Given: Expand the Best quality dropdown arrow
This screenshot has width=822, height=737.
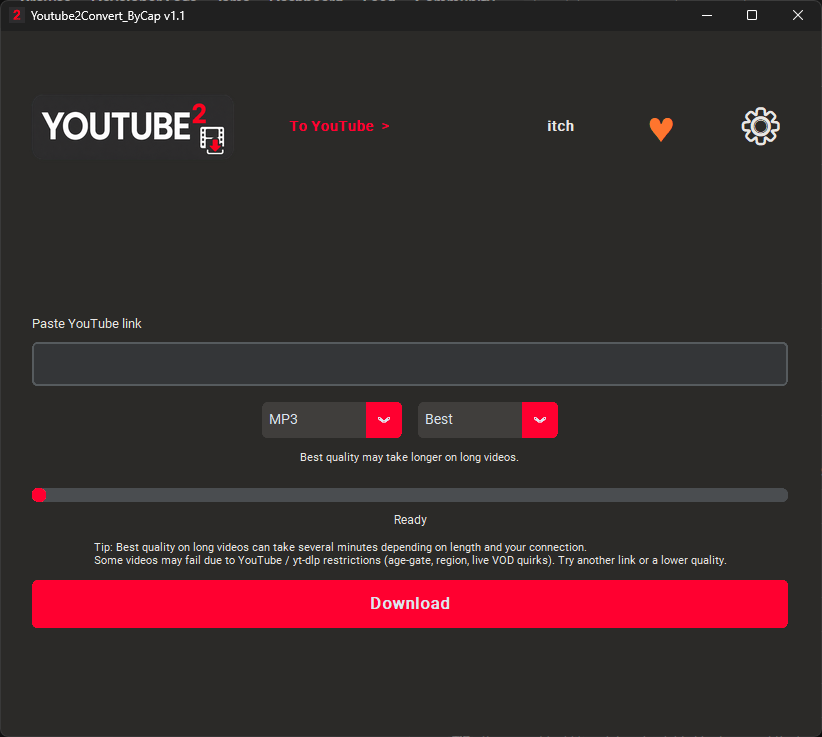Looking at the screenshot, I should pos(539,420).
